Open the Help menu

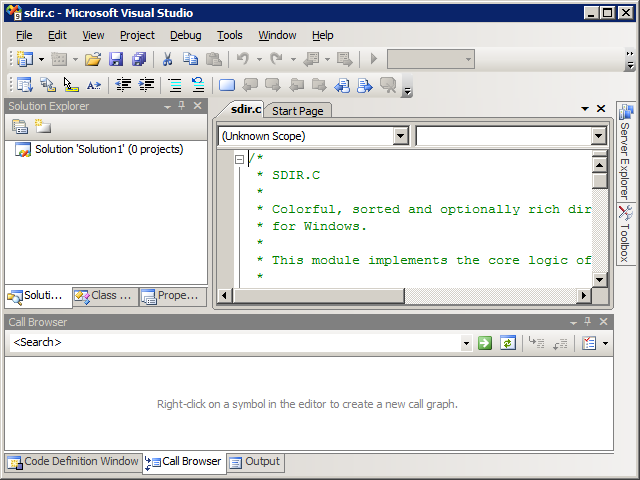322,36
